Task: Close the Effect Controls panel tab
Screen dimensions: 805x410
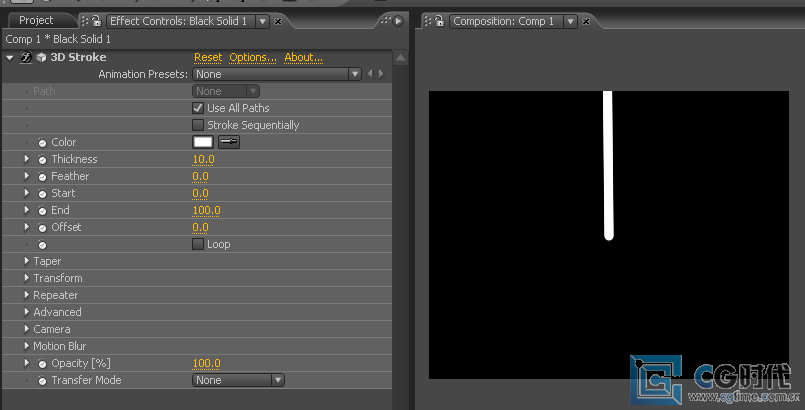Action: pyautogui.click(x=278, y=22)
